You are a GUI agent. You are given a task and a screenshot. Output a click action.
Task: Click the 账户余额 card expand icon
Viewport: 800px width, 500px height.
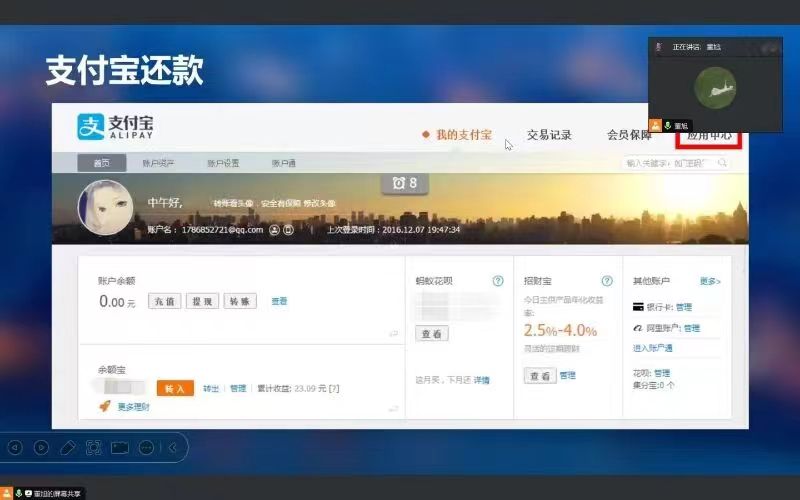pyautogui.click(x=393, y=333)
